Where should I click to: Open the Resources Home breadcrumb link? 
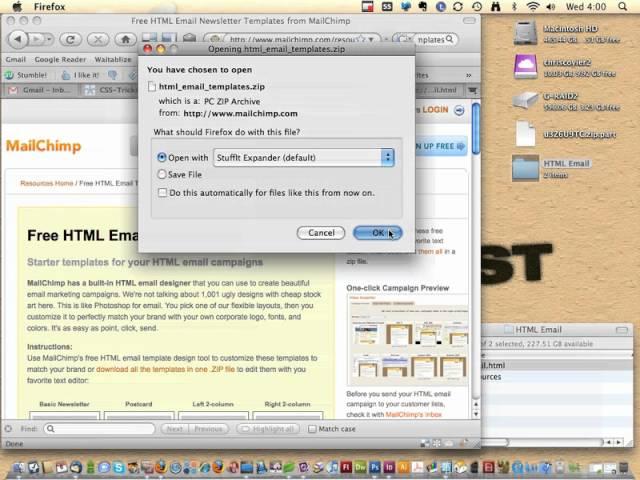(47, 183)
